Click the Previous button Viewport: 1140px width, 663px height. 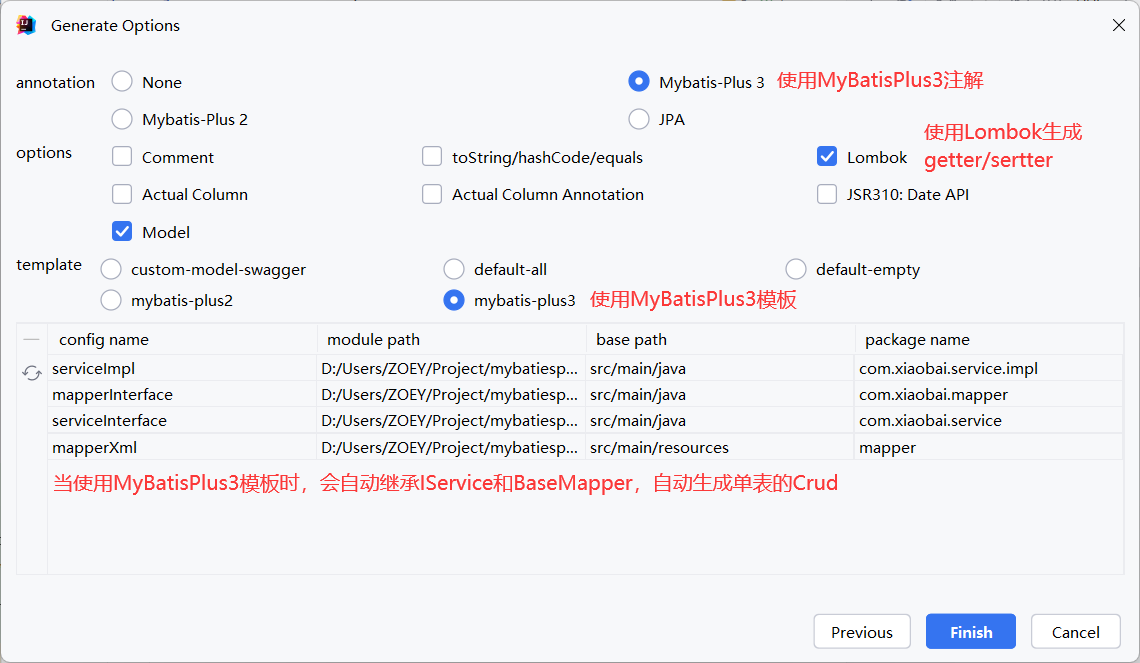pos(861,631)
